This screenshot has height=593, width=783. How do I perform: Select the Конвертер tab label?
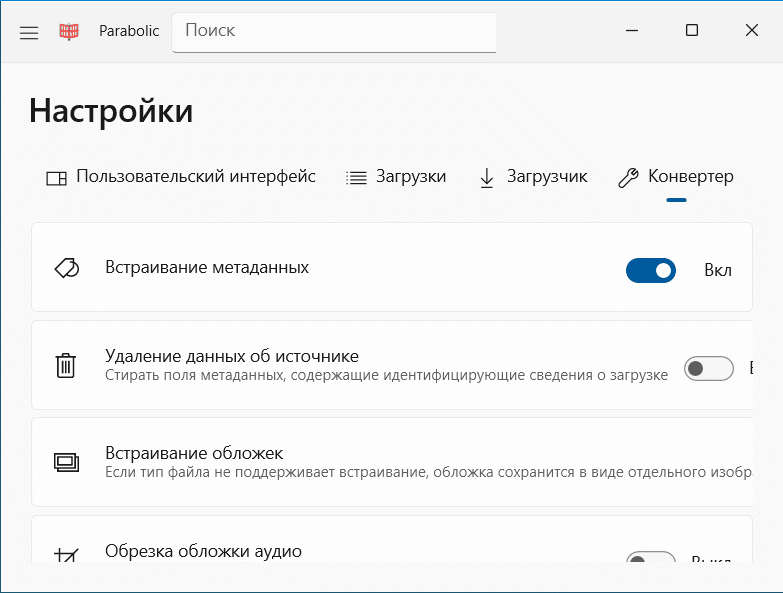pyautogui.click(x=690, y=177)
